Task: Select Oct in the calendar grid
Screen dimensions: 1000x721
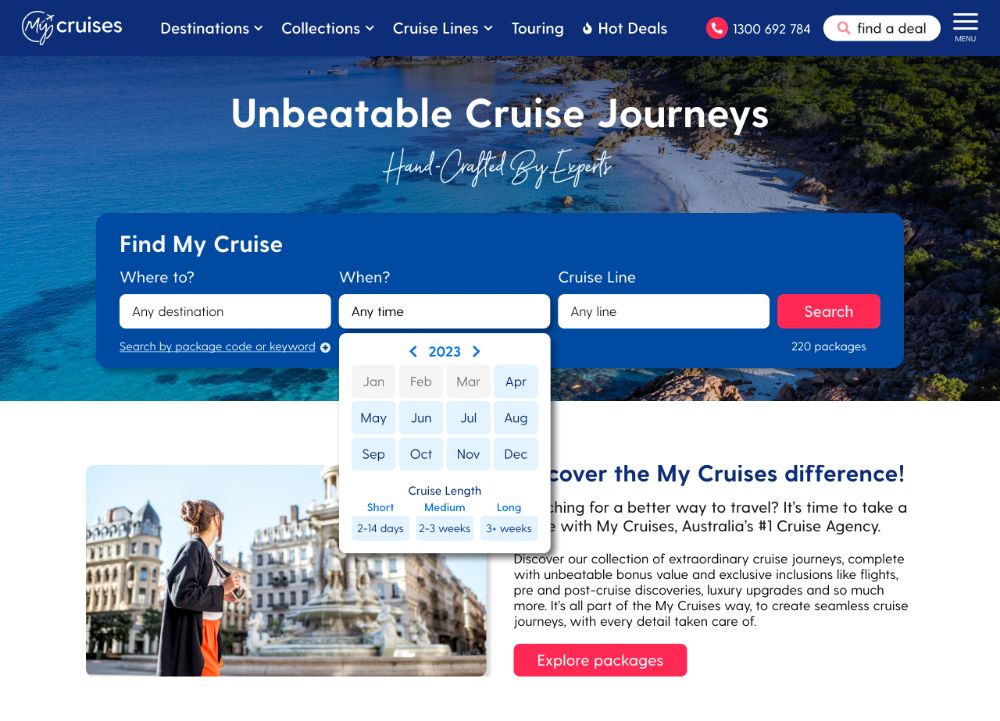Action: click(421, 454)
